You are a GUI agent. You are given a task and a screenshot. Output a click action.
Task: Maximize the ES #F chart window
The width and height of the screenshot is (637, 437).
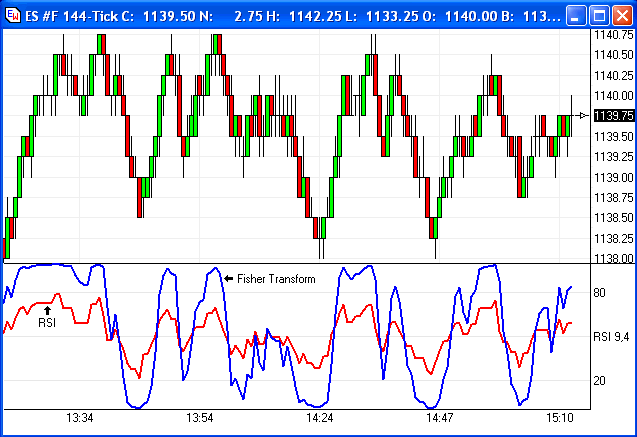pos(597,16)
